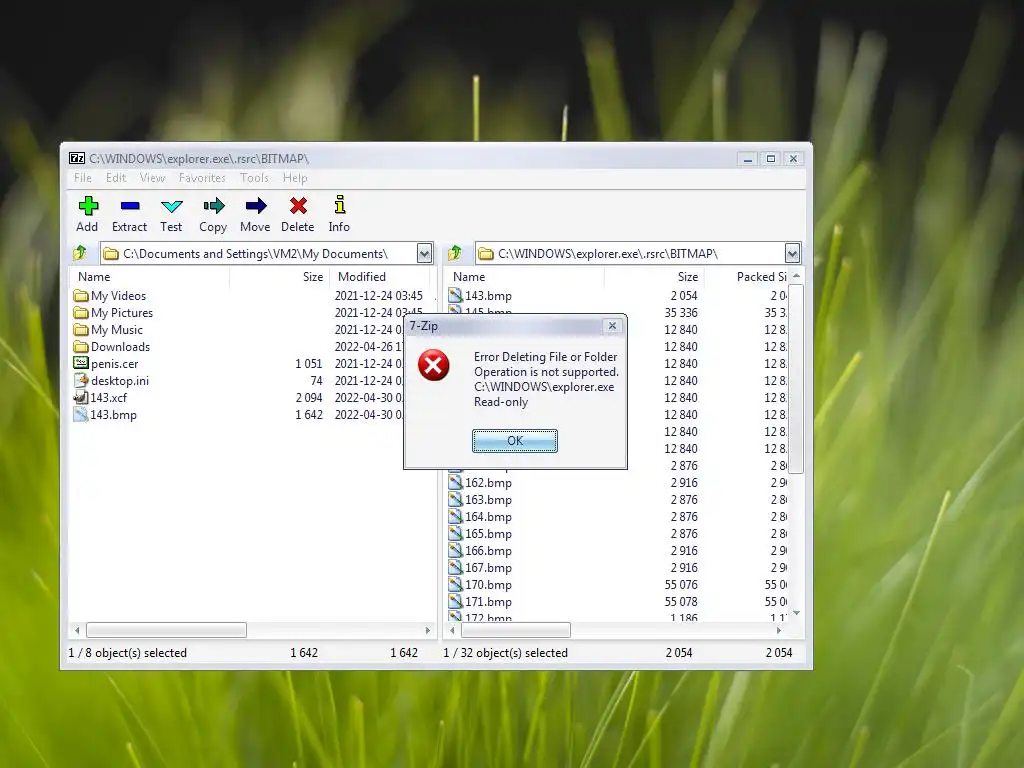Select 143.bmp icon in left panel
1024x768 pixels.
click(81, 414)
